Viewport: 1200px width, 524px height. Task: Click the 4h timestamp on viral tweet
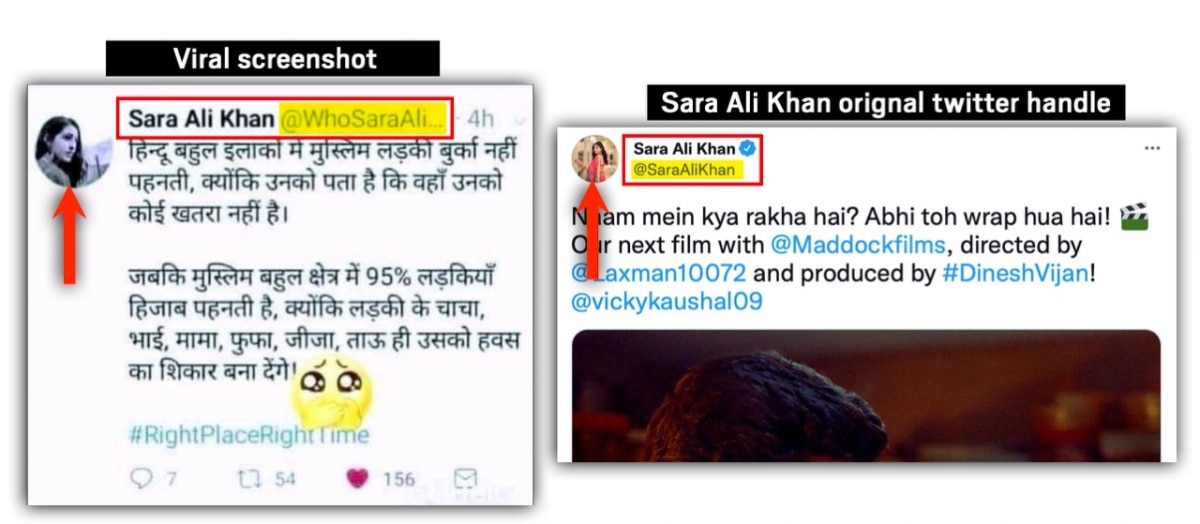480,119
